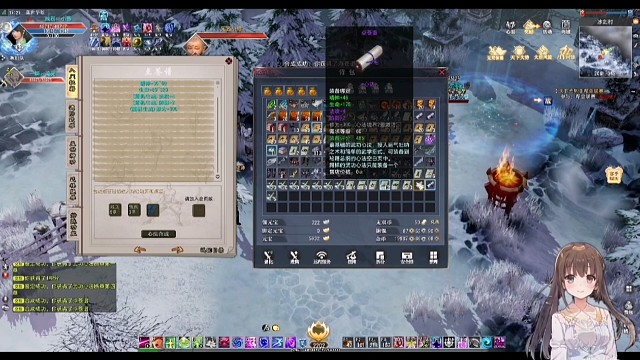Click the 冰皇村 minimap
The height and width of the screenshot is (360, 640).
pyautogui.click(x=605, y=51)
